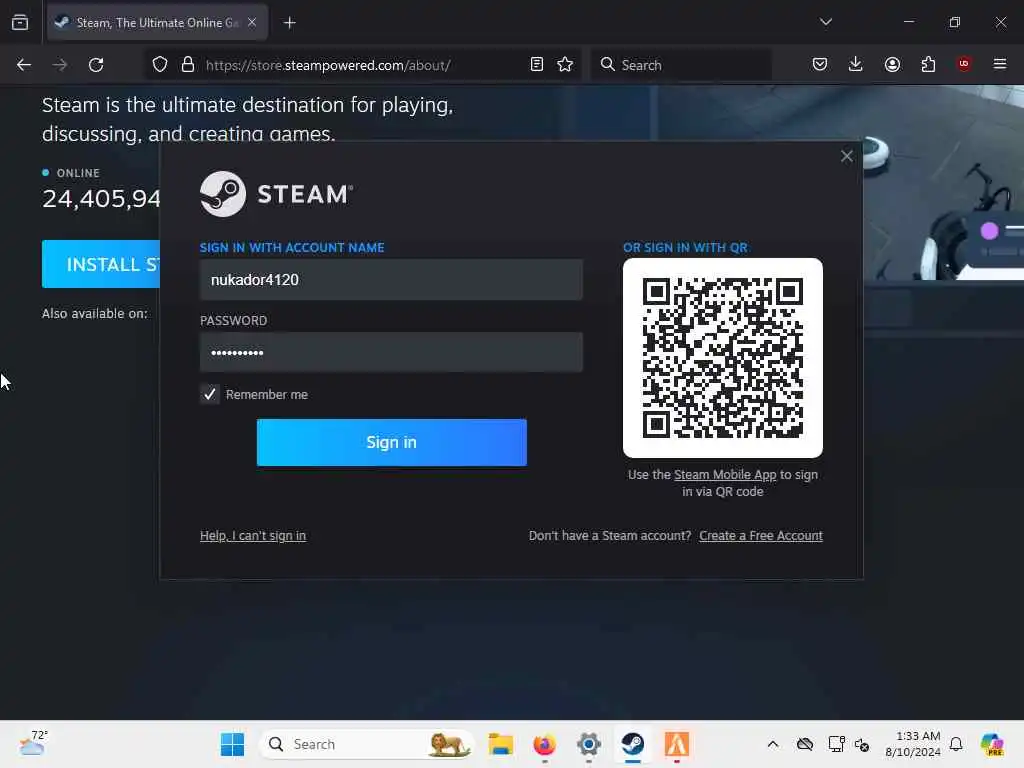Click Create a Free Account link

[x=761, y=536]
